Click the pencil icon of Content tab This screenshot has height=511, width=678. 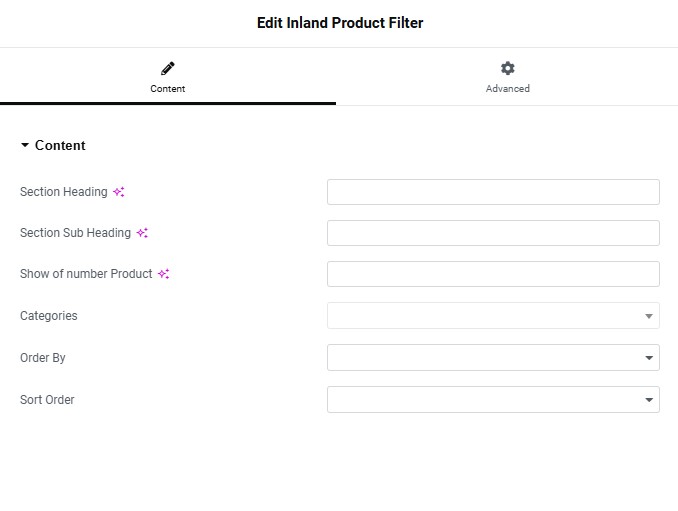coord(168,68)
